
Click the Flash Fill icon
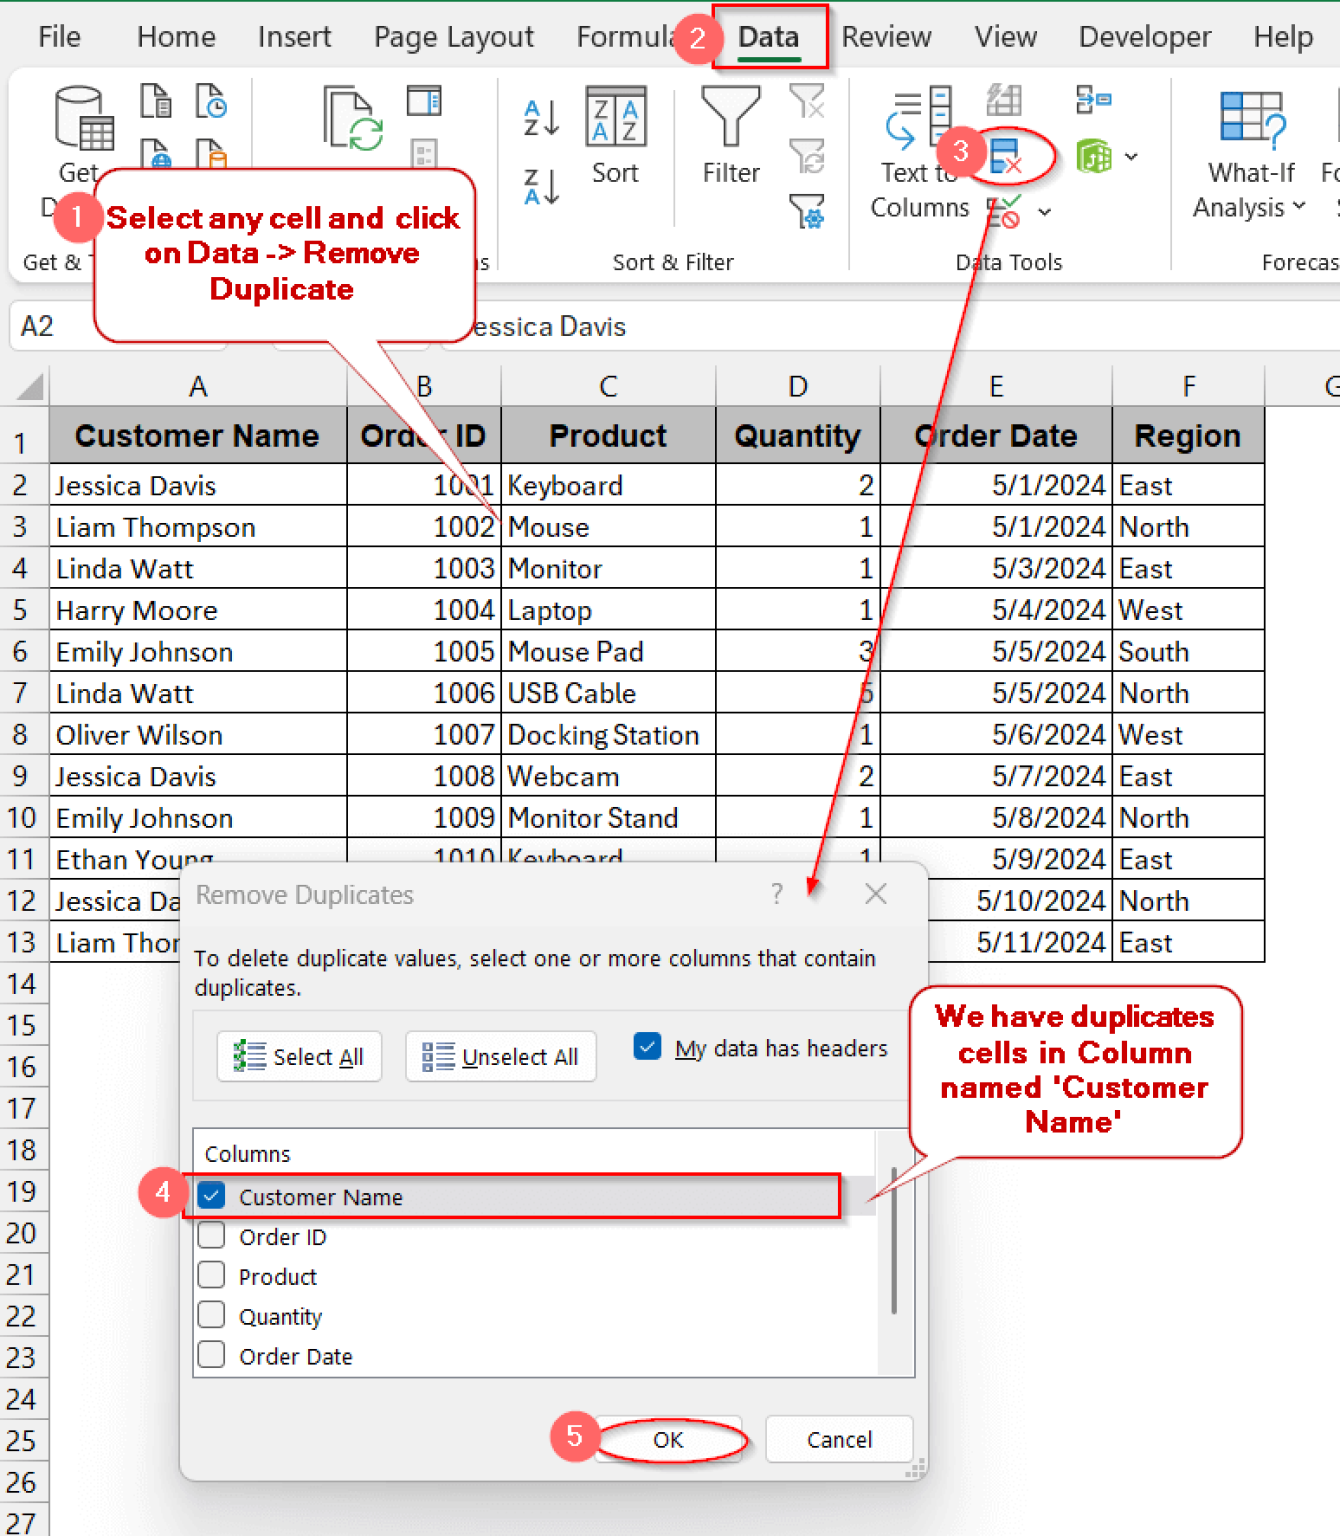[x=1003, y=100]
